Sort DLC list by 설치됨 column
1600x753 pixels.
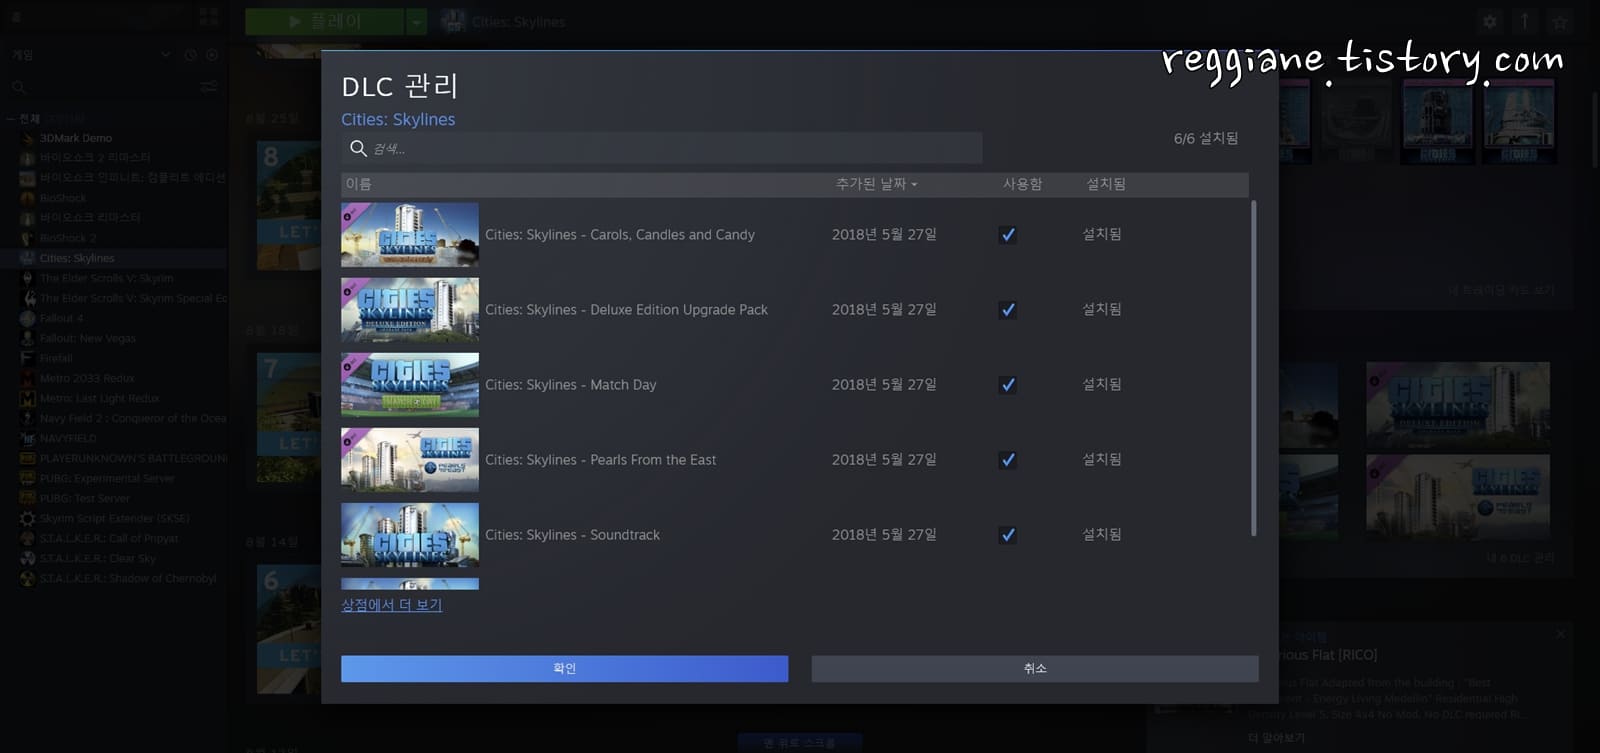coord(1106,184)
